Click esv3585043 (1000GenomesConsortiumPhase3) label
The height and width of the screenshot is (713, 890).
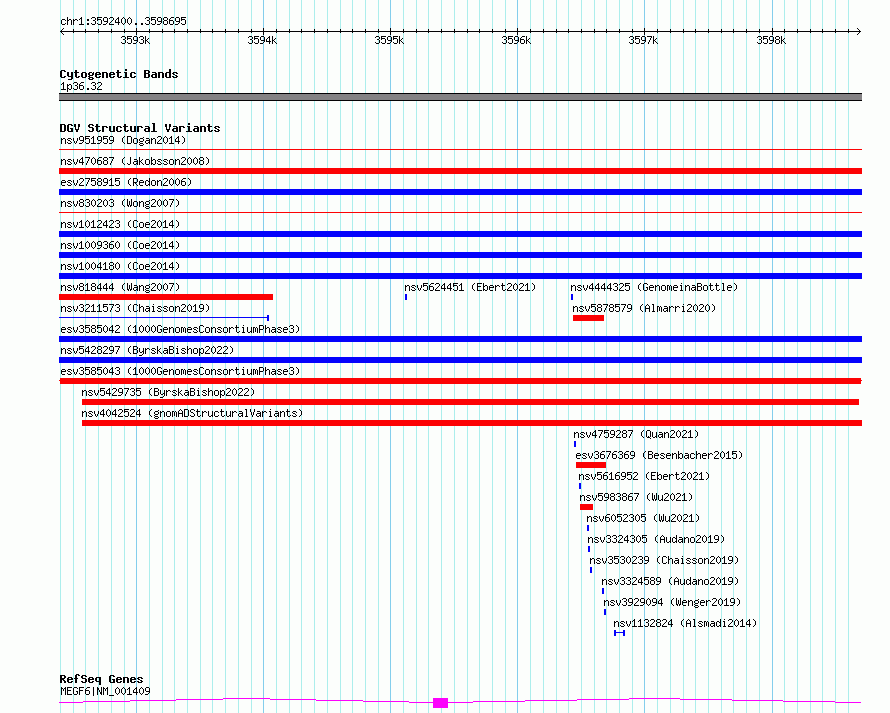pos(180,371)
